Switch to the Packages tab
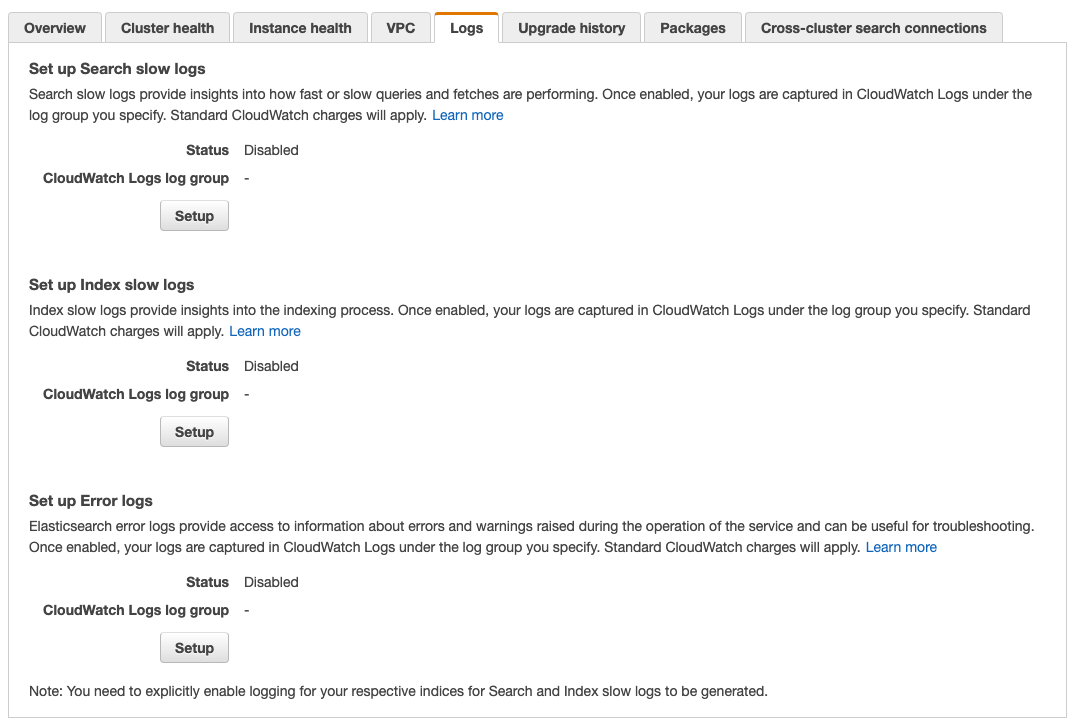Image resolution: width=1077 pixels, height=728 pixels. 693,28
